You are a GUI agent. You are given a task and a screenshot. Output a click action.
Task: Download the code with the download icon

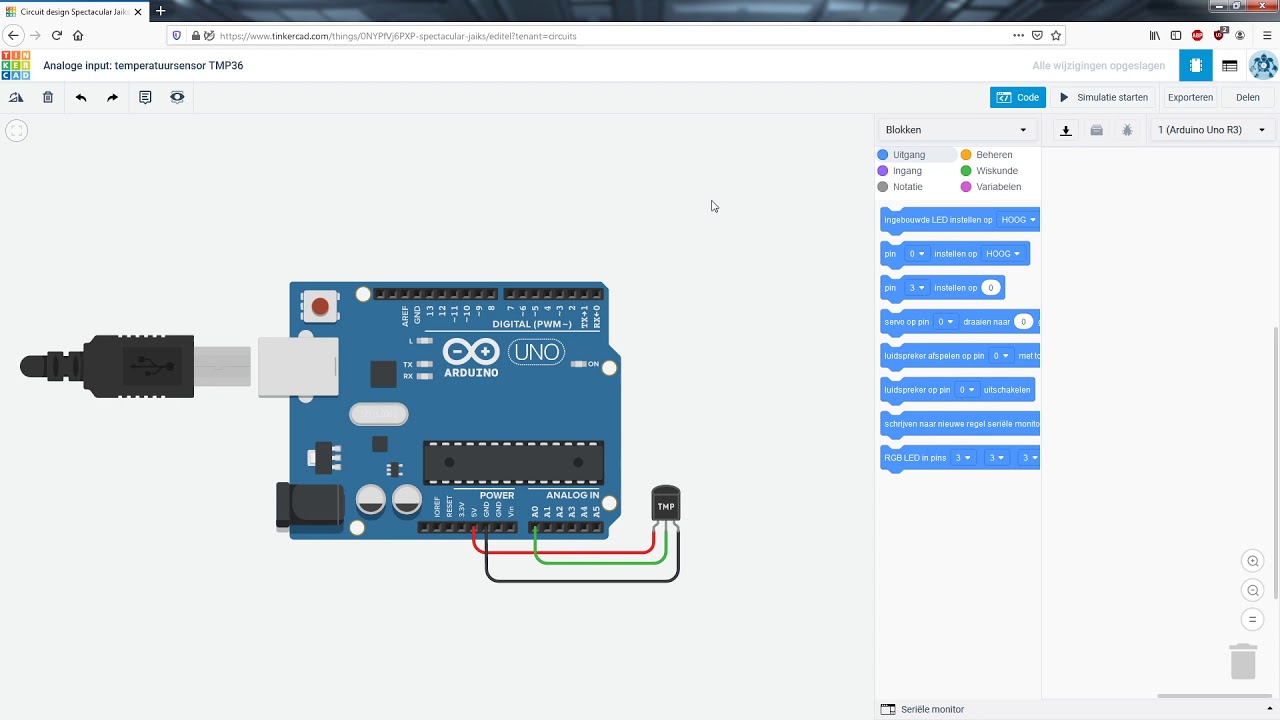click(x=1066, y=130)
